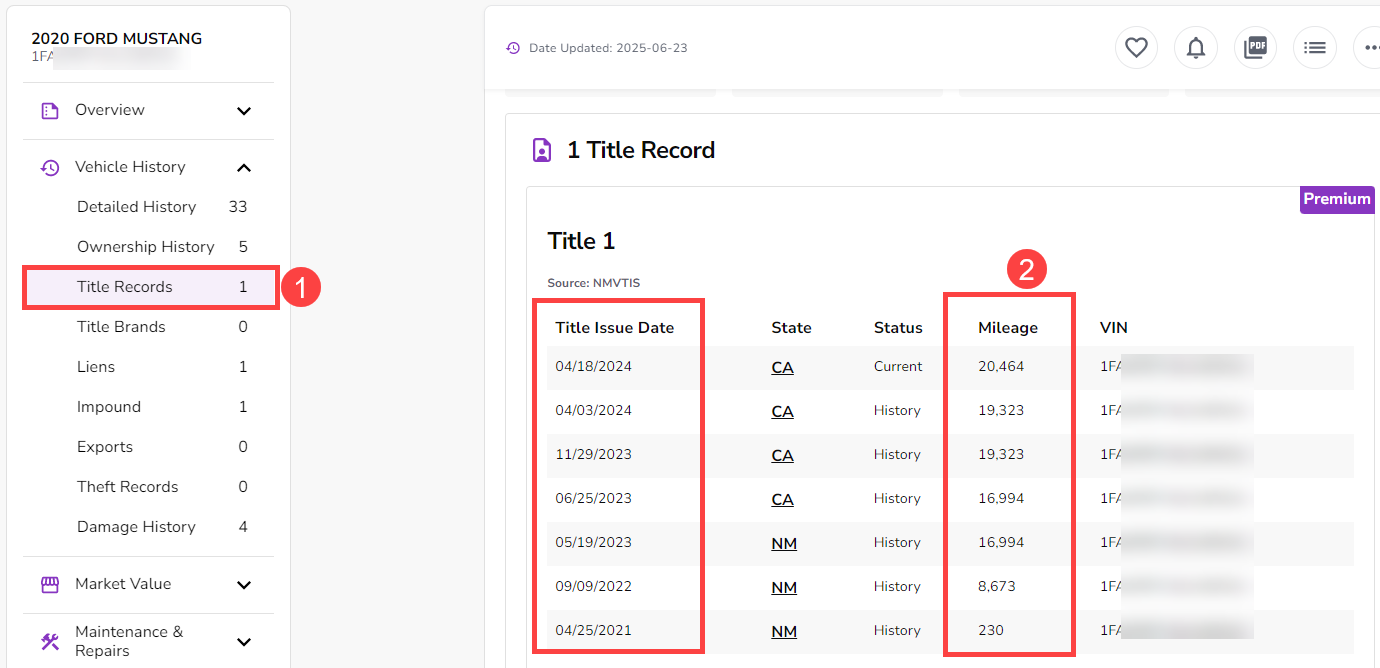
Task: Select Title Records in sidebar
Action: click(150, 287)
